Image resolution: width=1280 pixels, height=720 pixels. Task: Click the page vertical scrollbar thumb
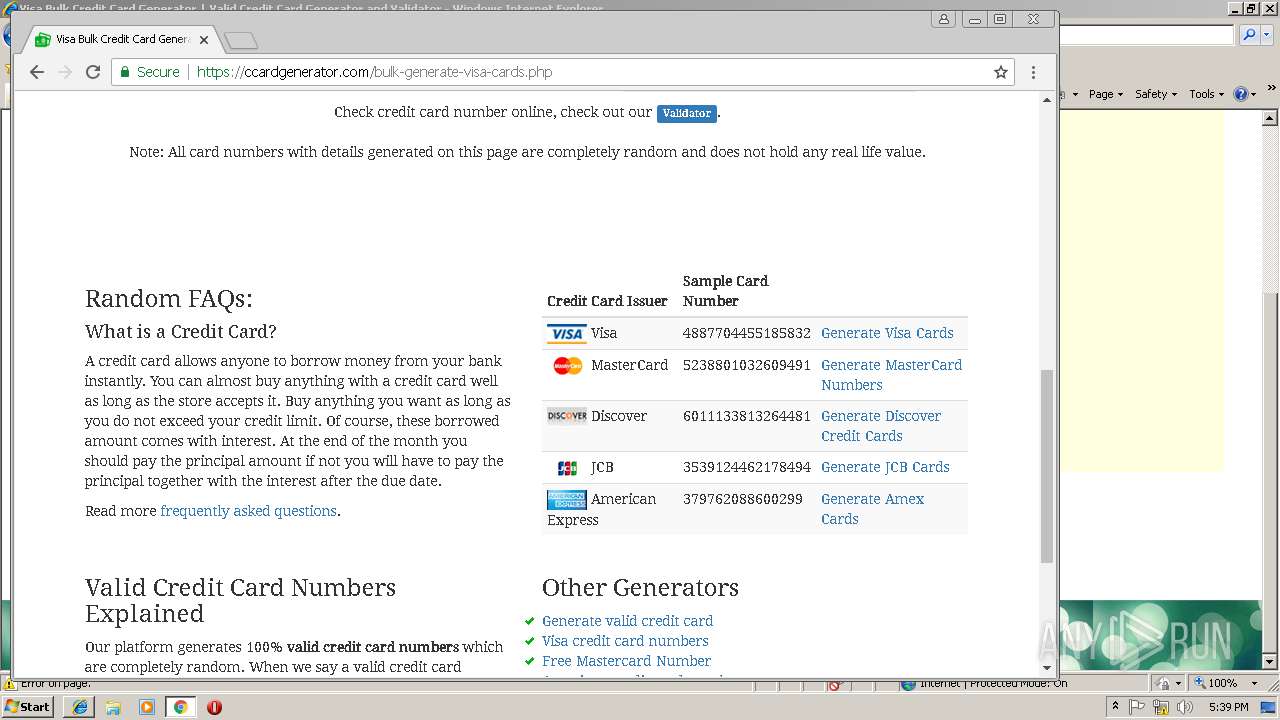(1047, 466)
